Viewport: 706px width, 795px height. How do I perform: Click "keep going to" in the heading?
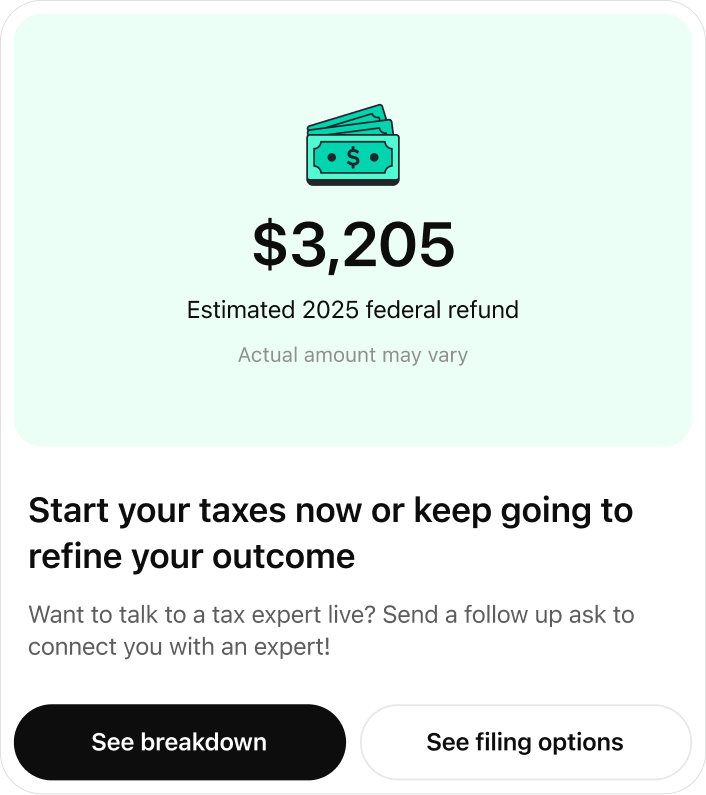[x=523, y=511]
